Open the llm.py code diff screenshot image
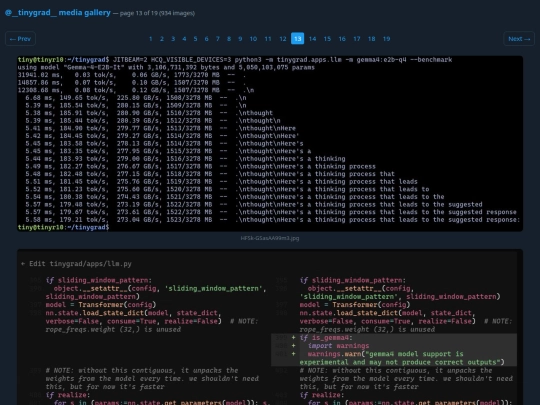This screenshot has width=540, height=405. 270,327
